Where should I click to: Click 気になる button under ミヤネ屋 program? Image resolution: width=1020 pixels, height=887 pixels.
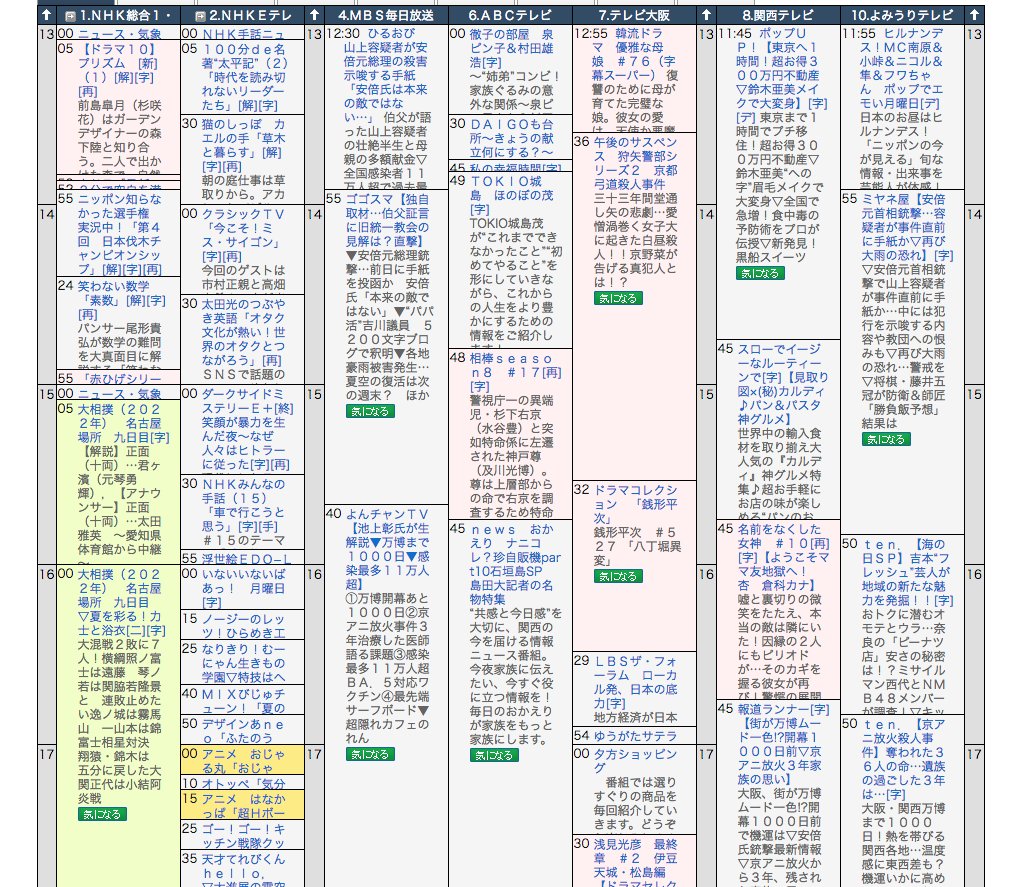point(886,439)
